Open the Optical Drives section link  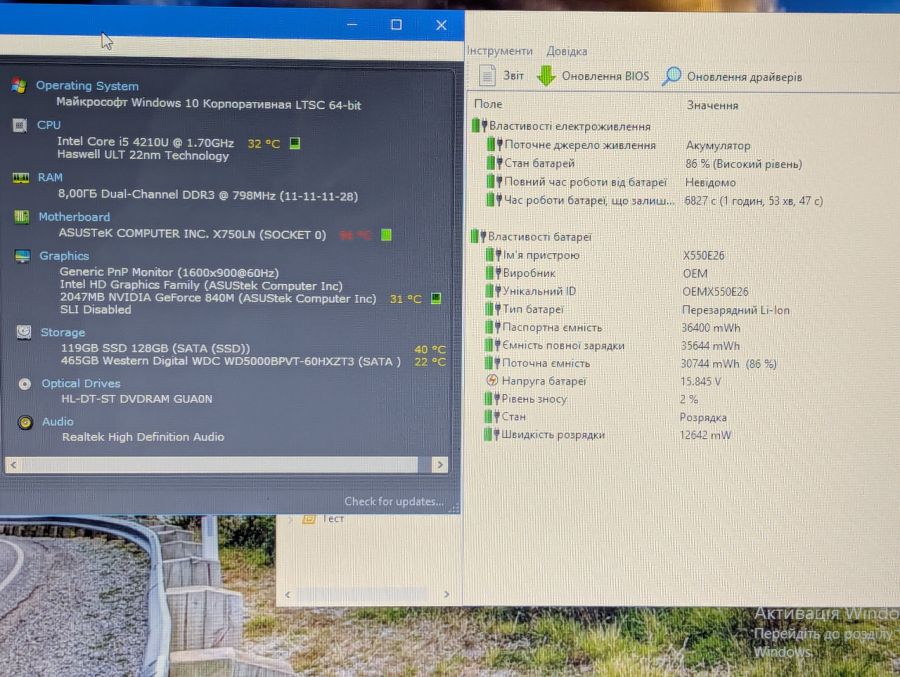tap(80, 383)
